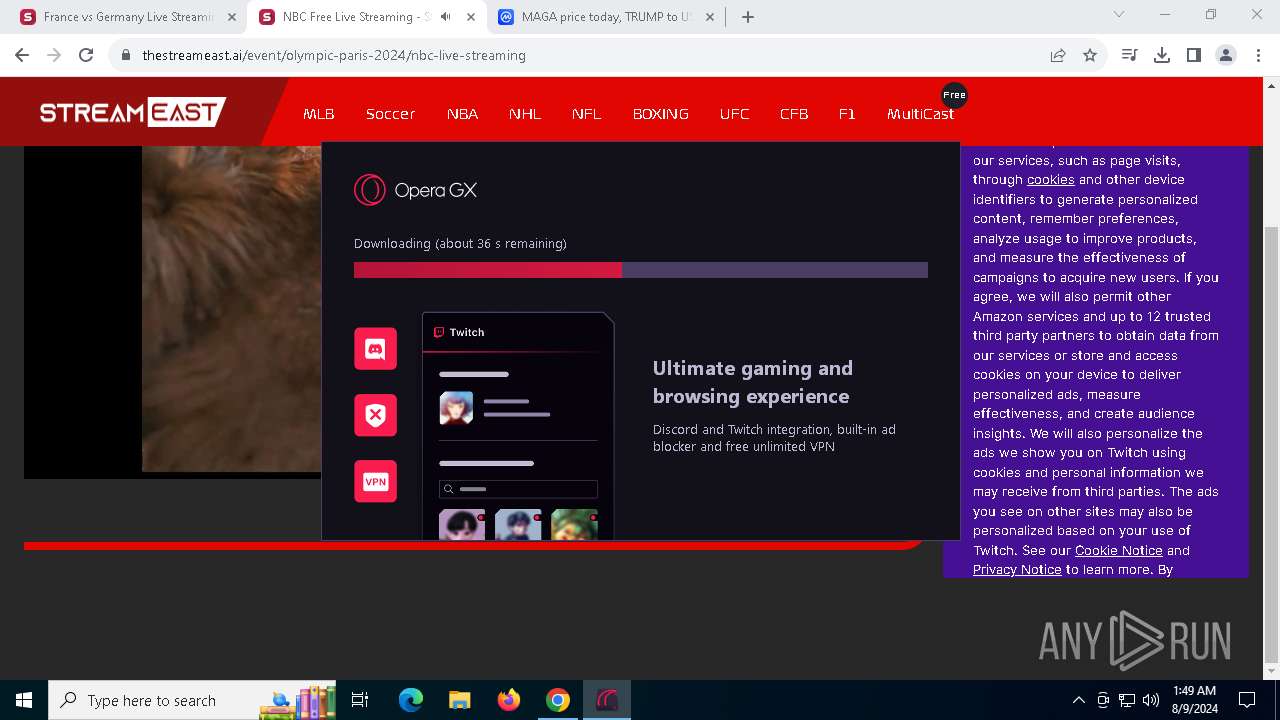Image resolution: width=1280 pixels, height=720 pixels.
Task: Close the France vs Germany tab
Action: 232,17
